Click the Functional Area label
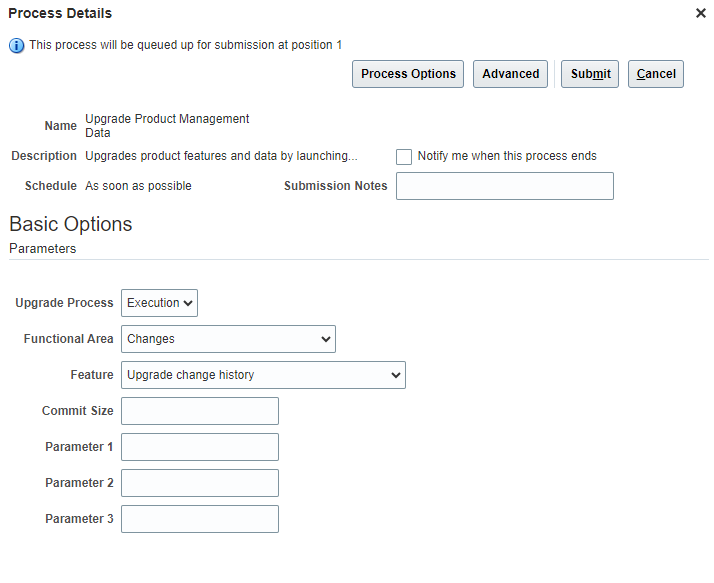The image size is (714, 583). [68, 339]
